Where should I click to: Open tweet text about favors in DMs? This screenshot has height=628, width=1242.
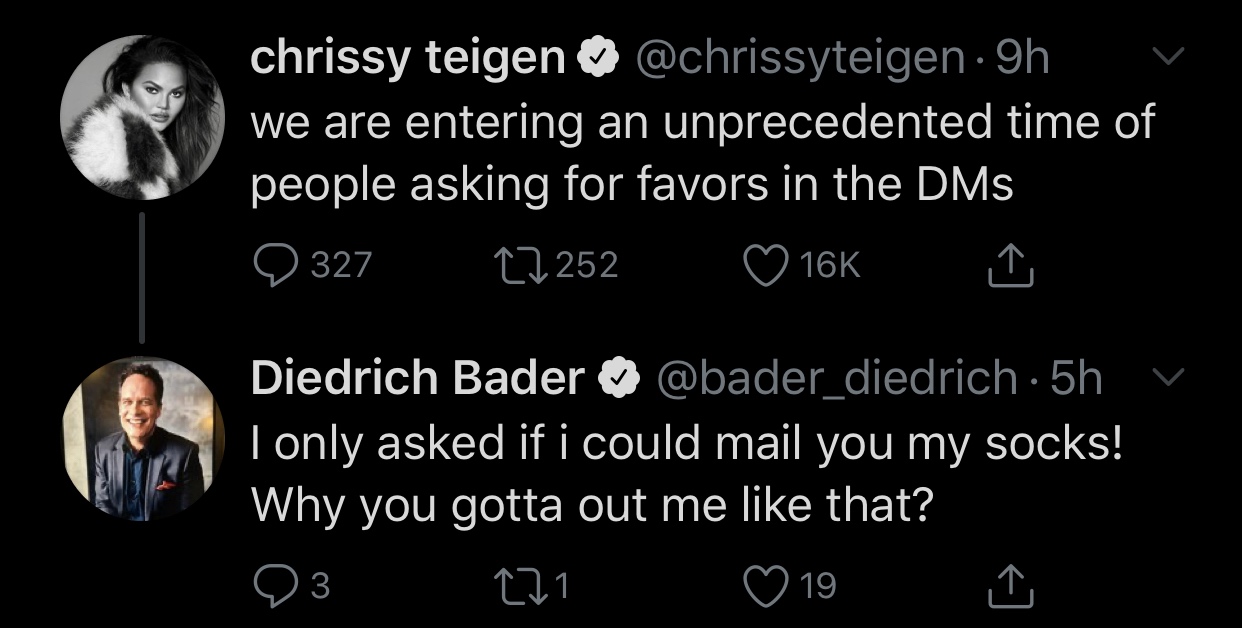700,153
